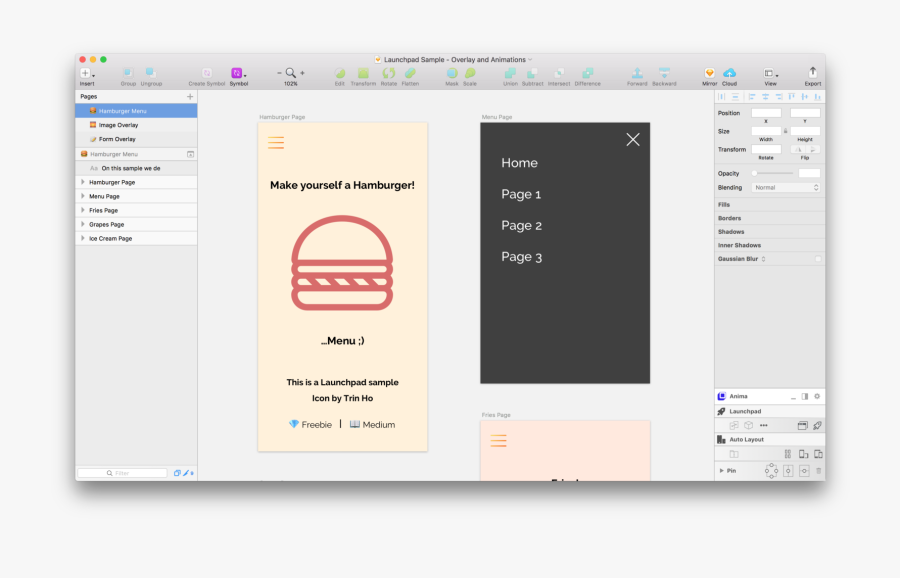Image resolution: width=900 pixels, height=578 pixels.
Task: Select the Image Overlay page
Action: 136,125
